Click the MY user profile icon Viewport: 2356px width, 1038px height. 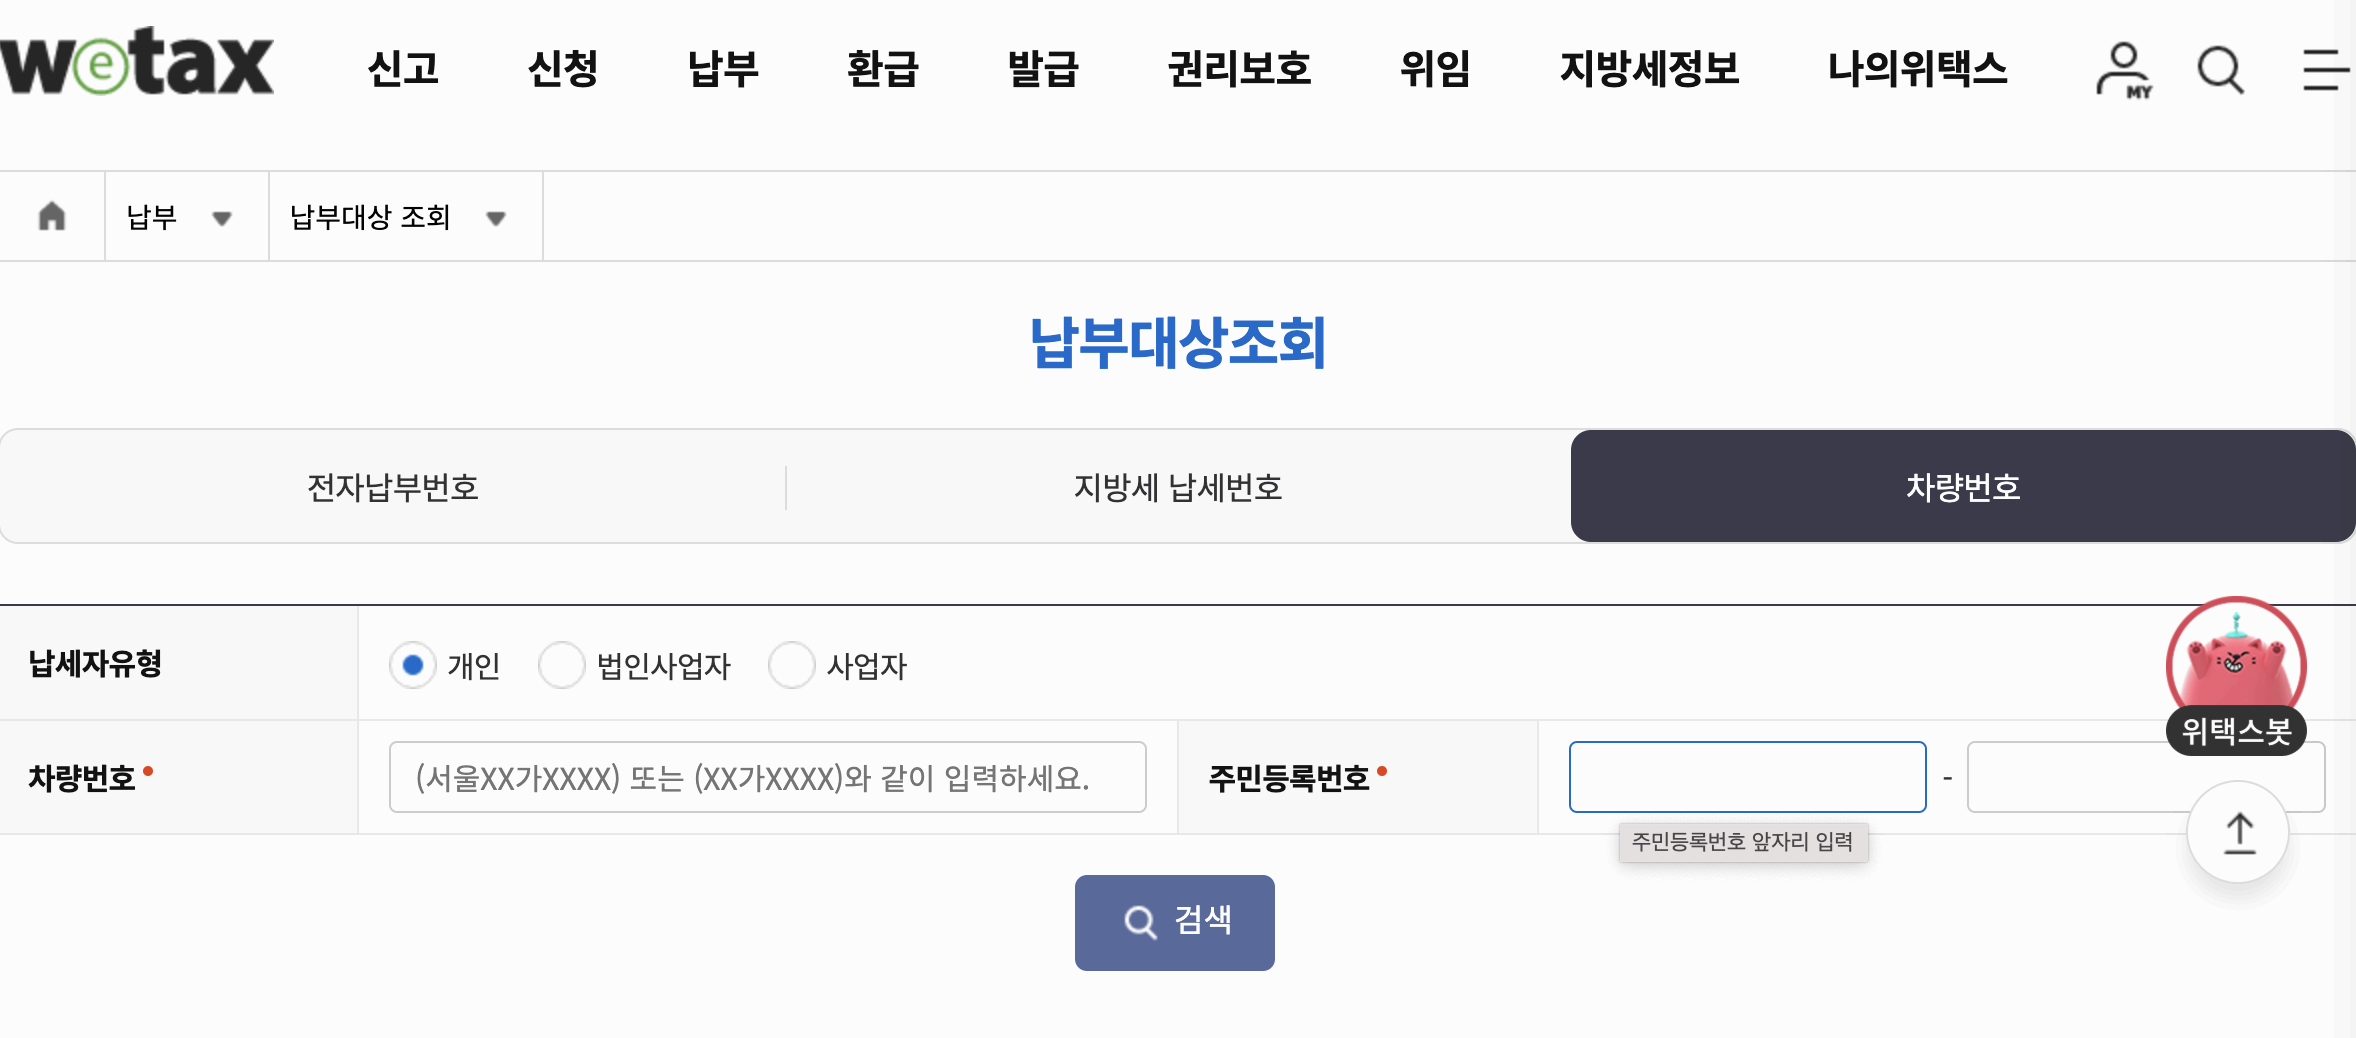2122,70
